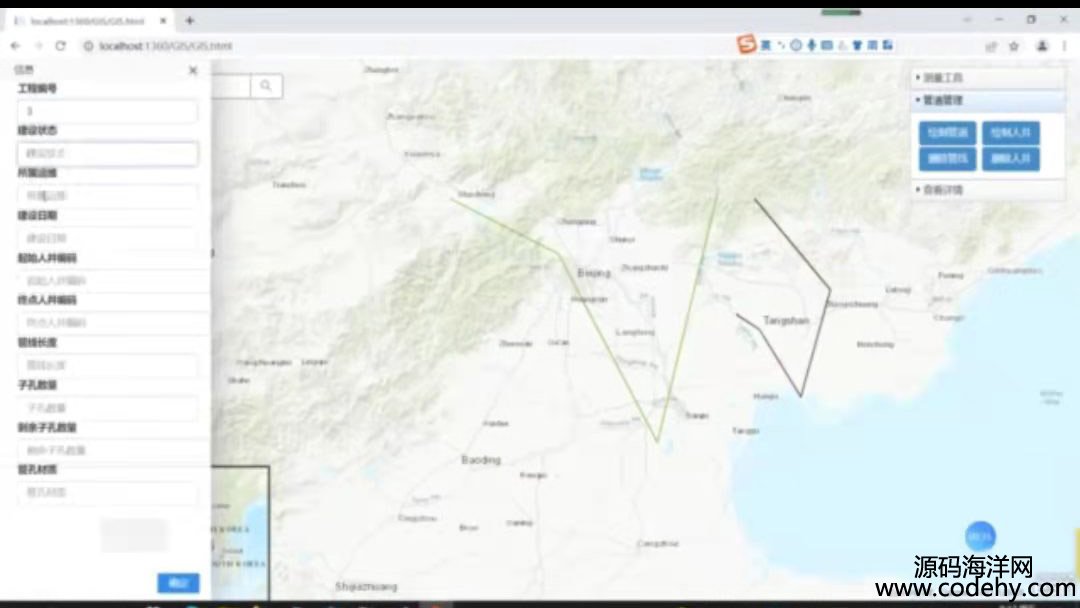Click the browser address bar URL

(x=165, y=46)
